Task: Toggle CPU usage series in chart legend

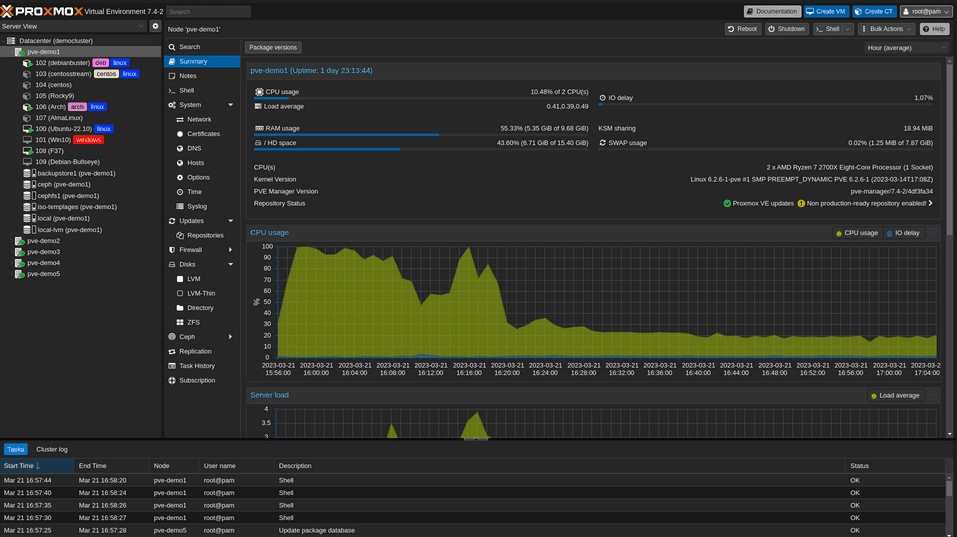Action: point(857,233)
